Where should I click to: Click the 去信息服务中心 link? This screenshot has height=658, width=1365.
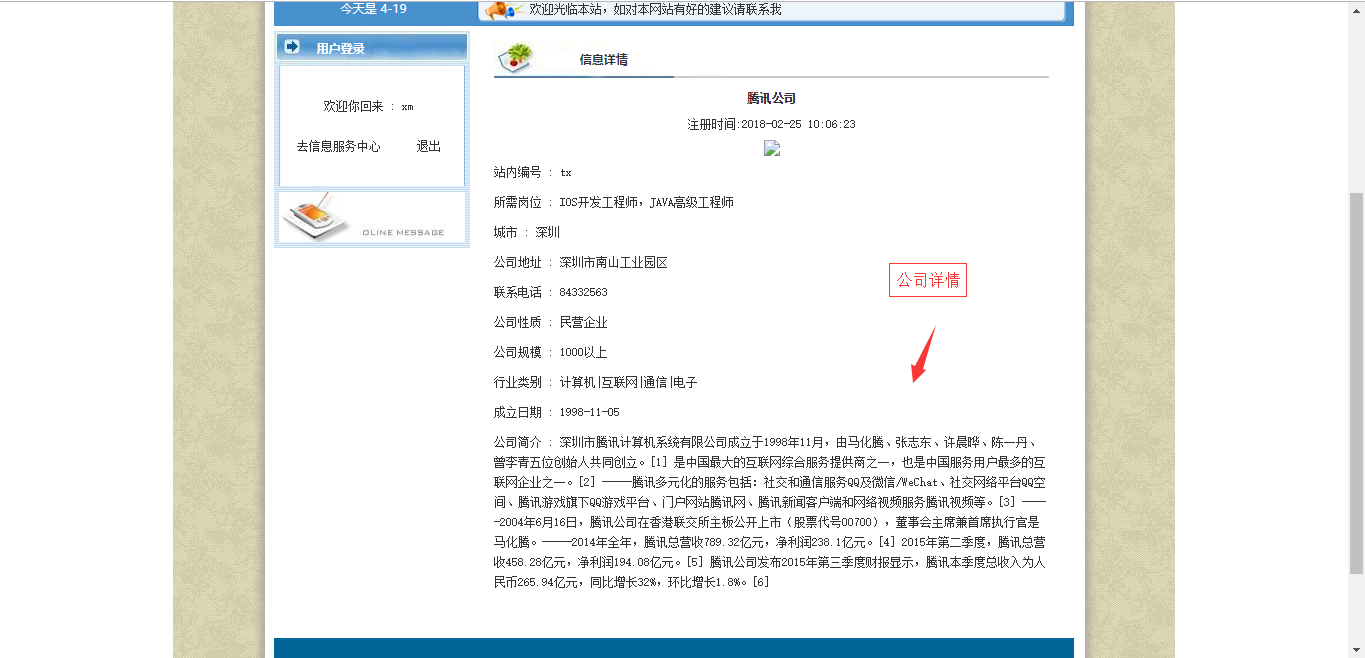(338, 146)
